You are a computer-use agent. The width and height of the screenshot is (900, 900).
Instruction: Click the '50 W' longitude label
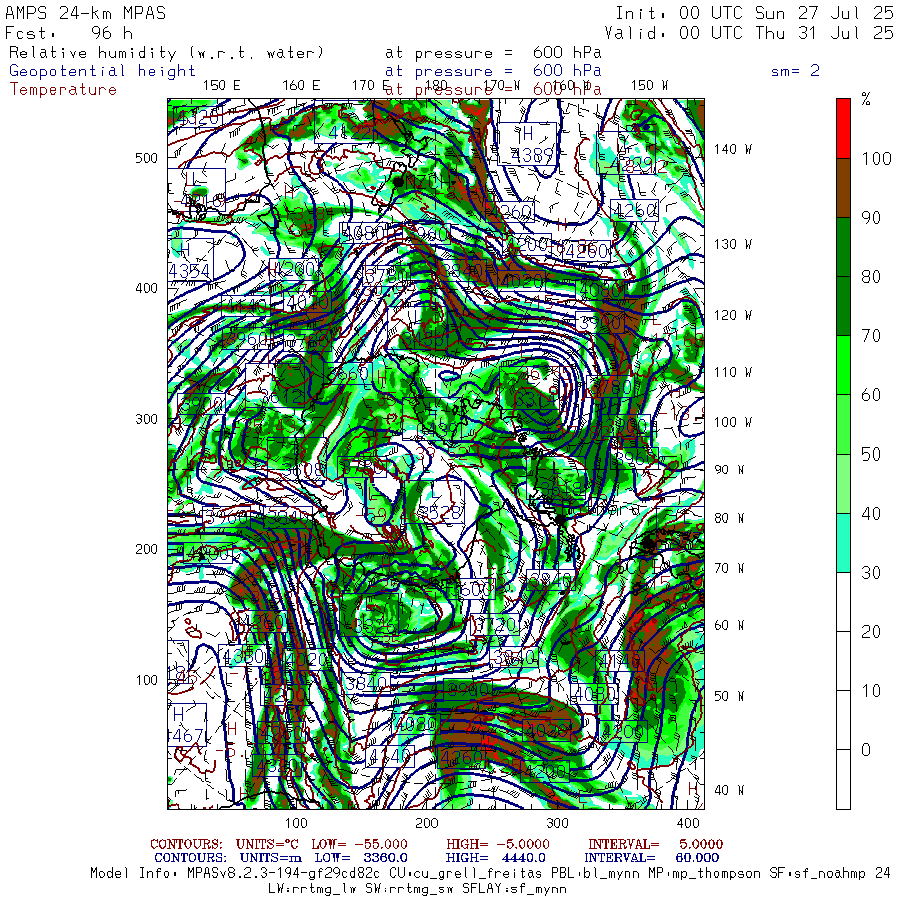tap(729, 696)
